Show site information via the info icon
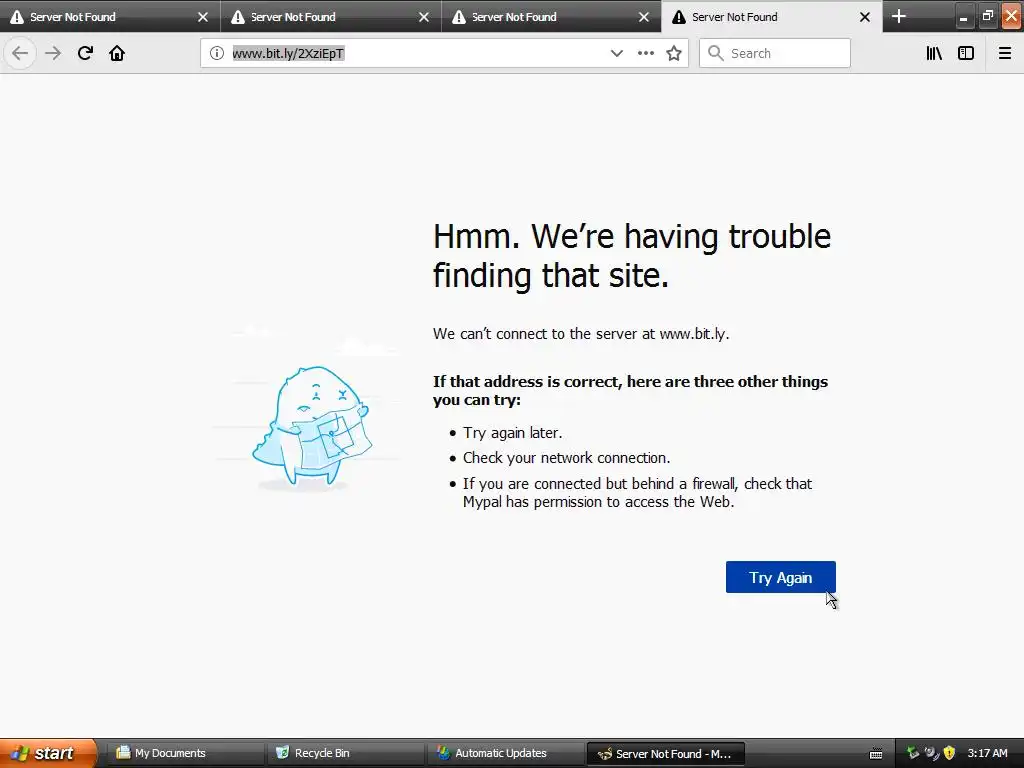 click(217, 53)
